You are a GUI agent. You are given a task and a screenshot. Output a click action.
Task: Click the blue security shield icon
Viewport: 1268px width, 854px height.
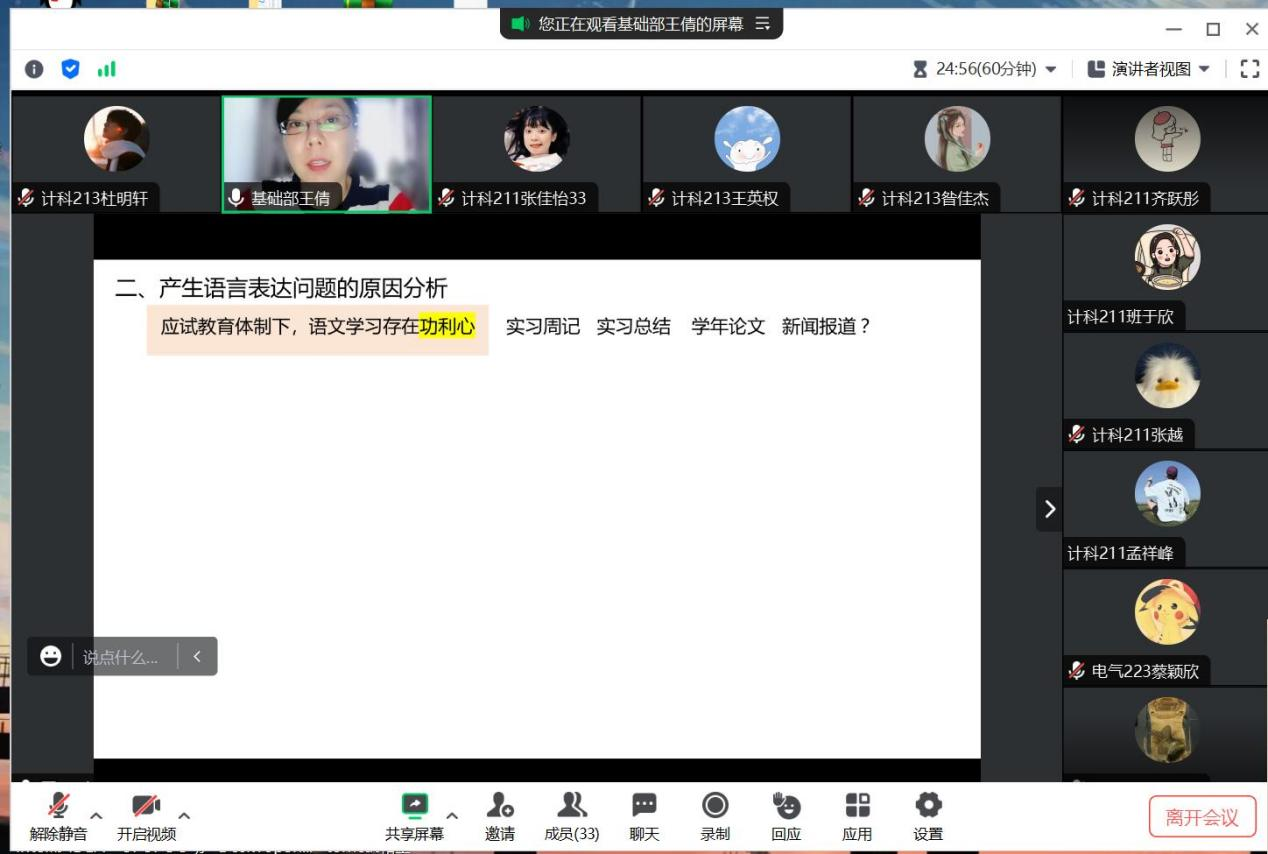point(70,69)
